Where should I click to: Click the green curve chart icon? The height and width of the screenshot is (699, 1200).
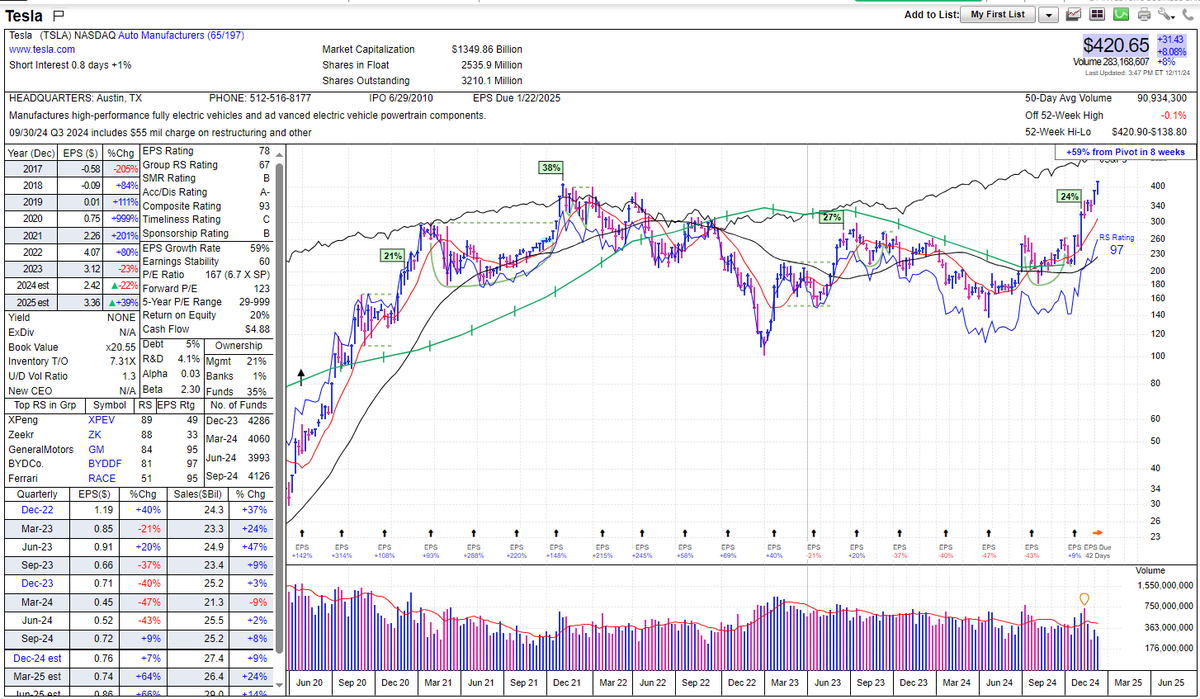[1121, 15]
